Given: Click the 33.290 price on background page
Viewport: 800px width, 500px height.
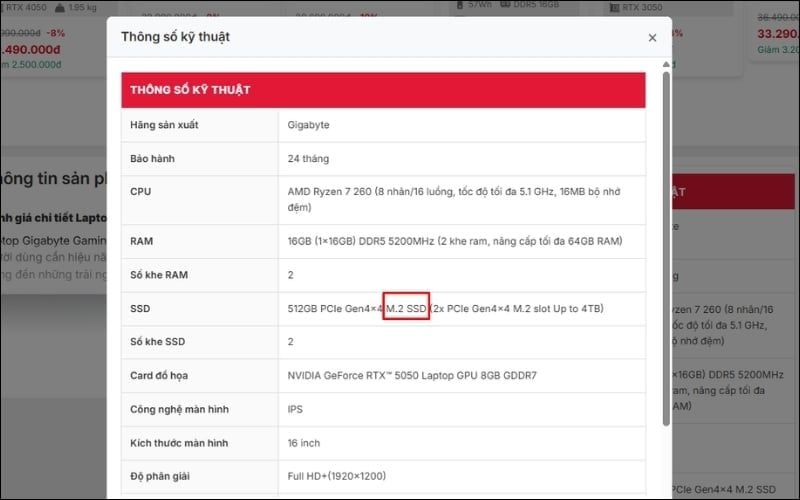Looking at the screenshot, I should click(778, 34).
